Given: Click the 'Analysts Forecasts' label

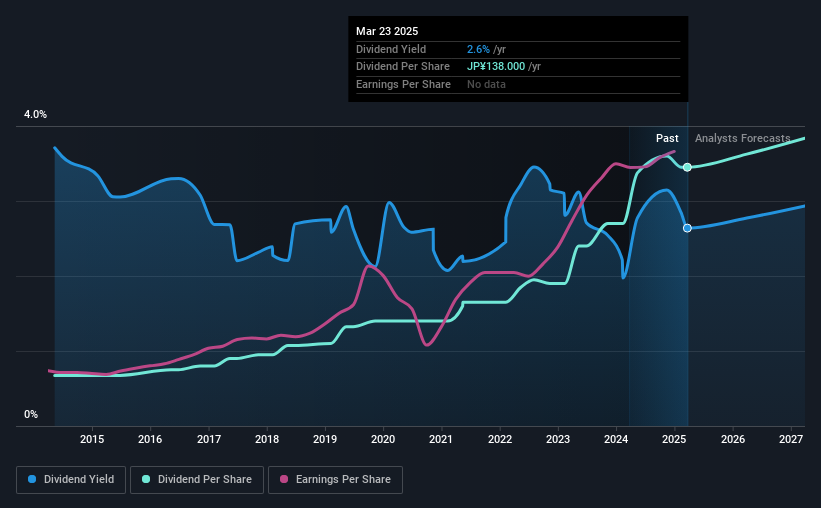Looking at the screenshot, I should [x=742, y=138].
